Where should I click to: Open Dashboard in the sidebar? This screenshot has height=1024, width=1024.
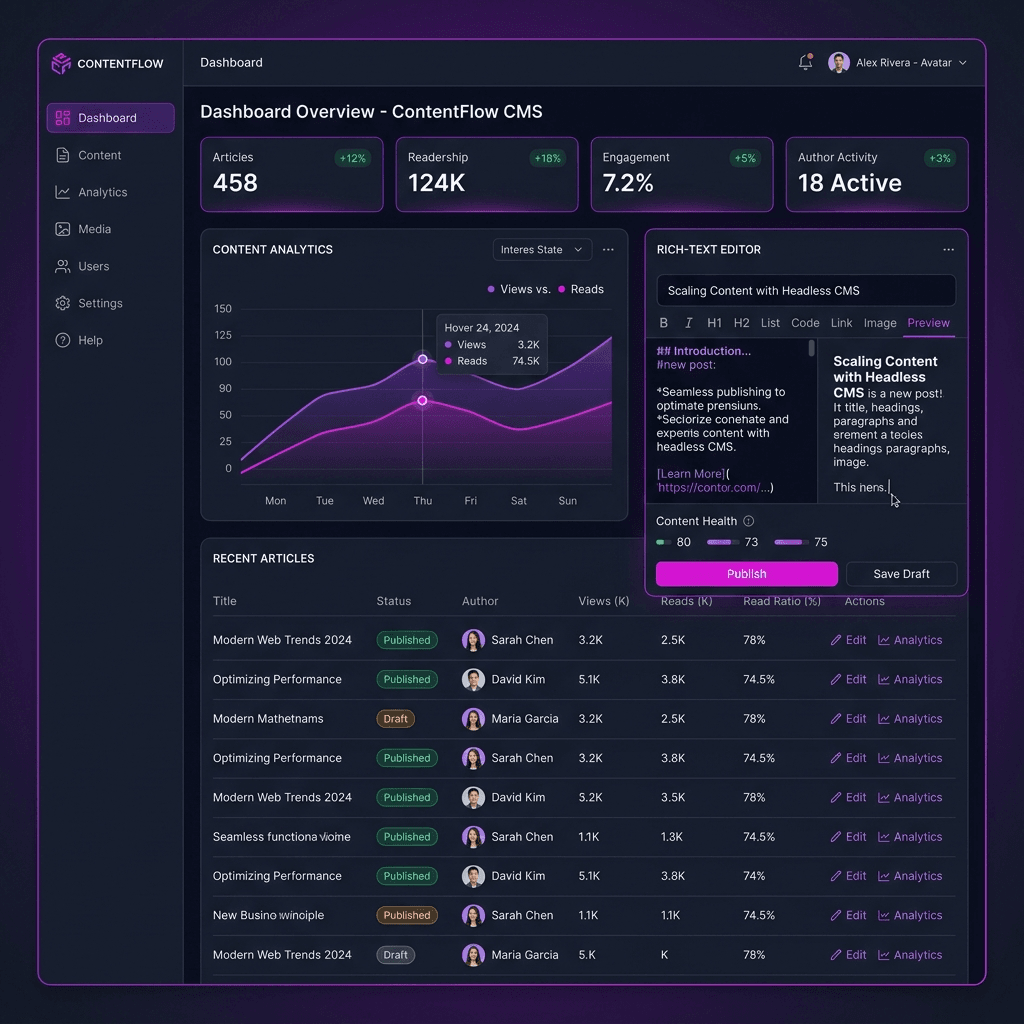(110, 118)
